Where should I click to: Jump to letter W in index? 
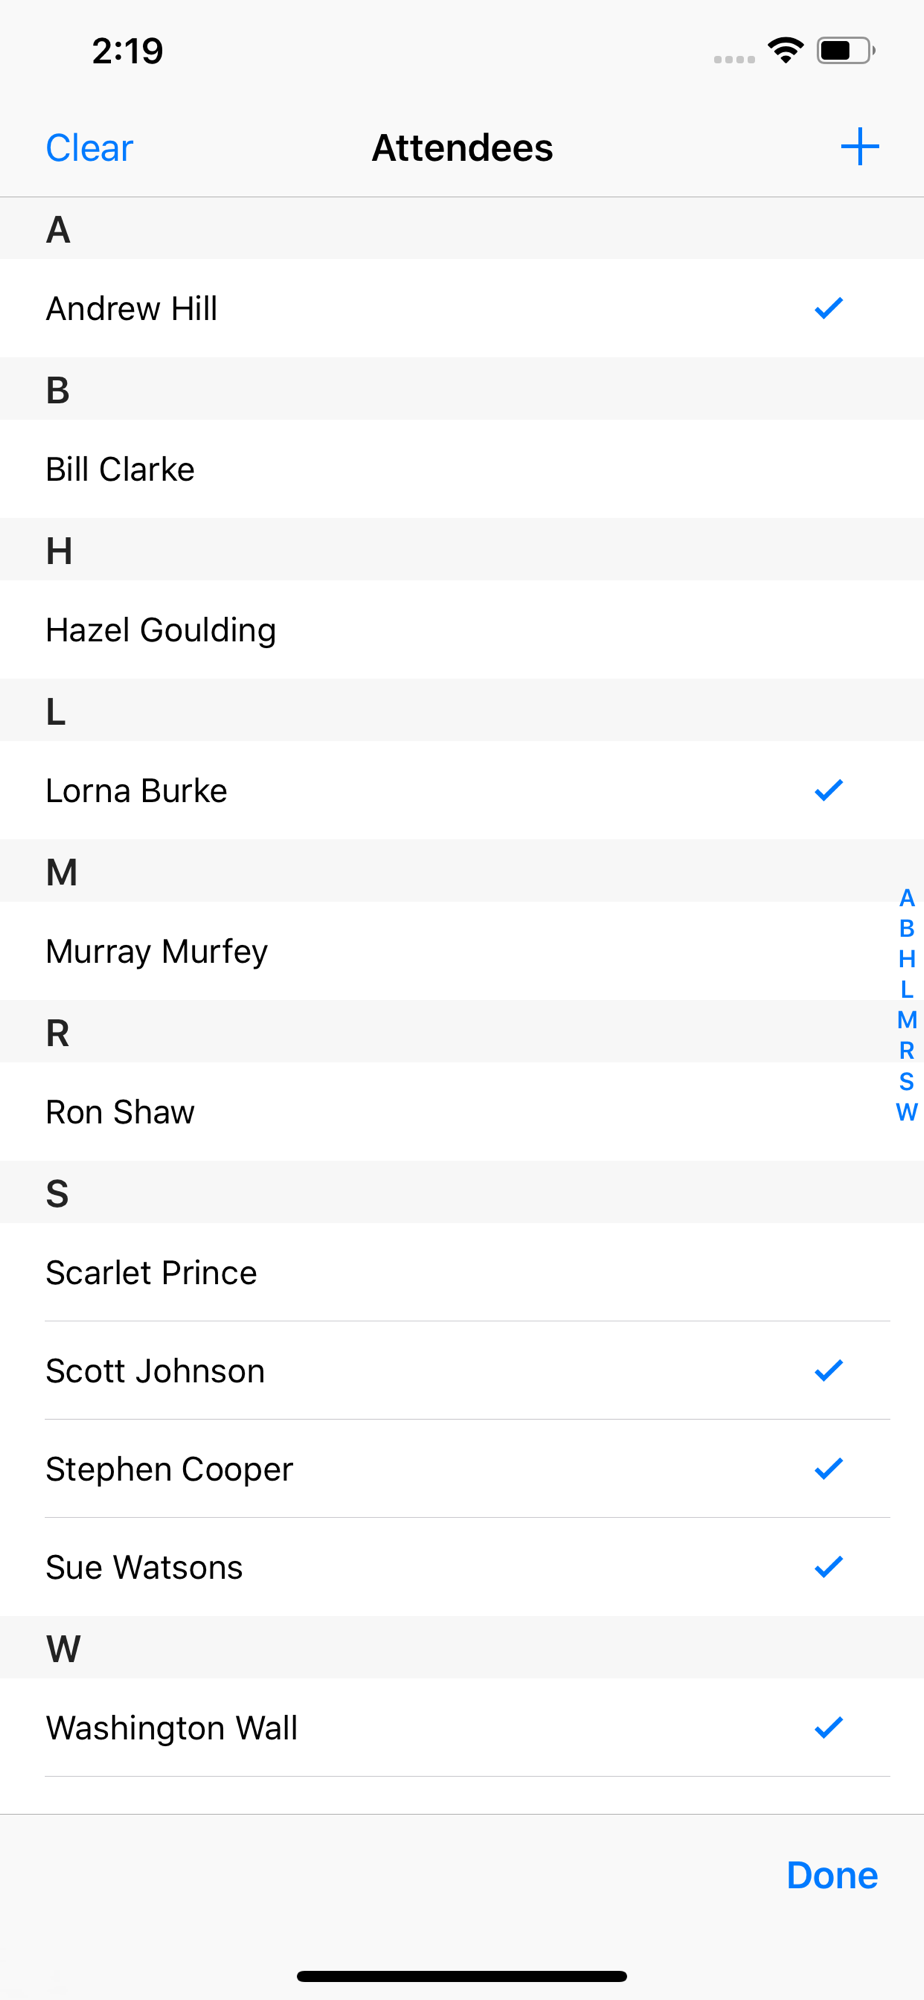pyautogui.click(x=906, y=1112)
